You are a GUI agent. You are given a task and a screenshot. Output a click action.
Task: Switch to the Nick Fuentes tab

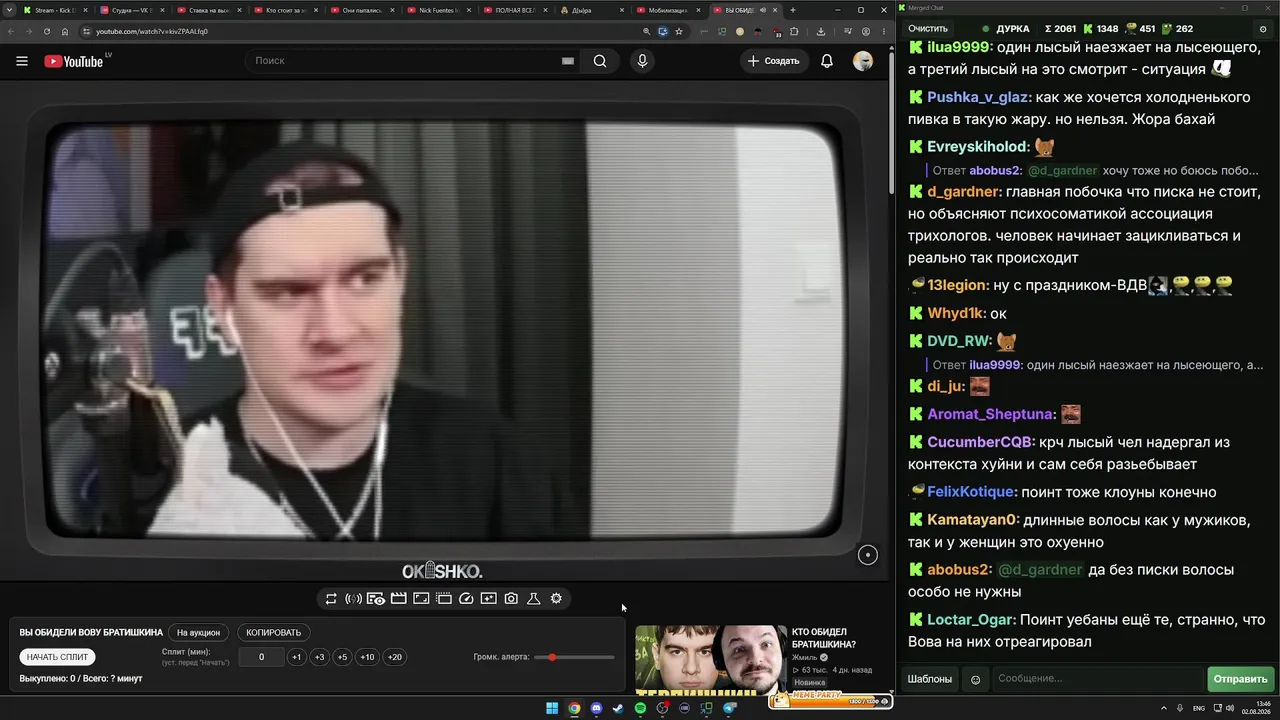tap(439, 10)
